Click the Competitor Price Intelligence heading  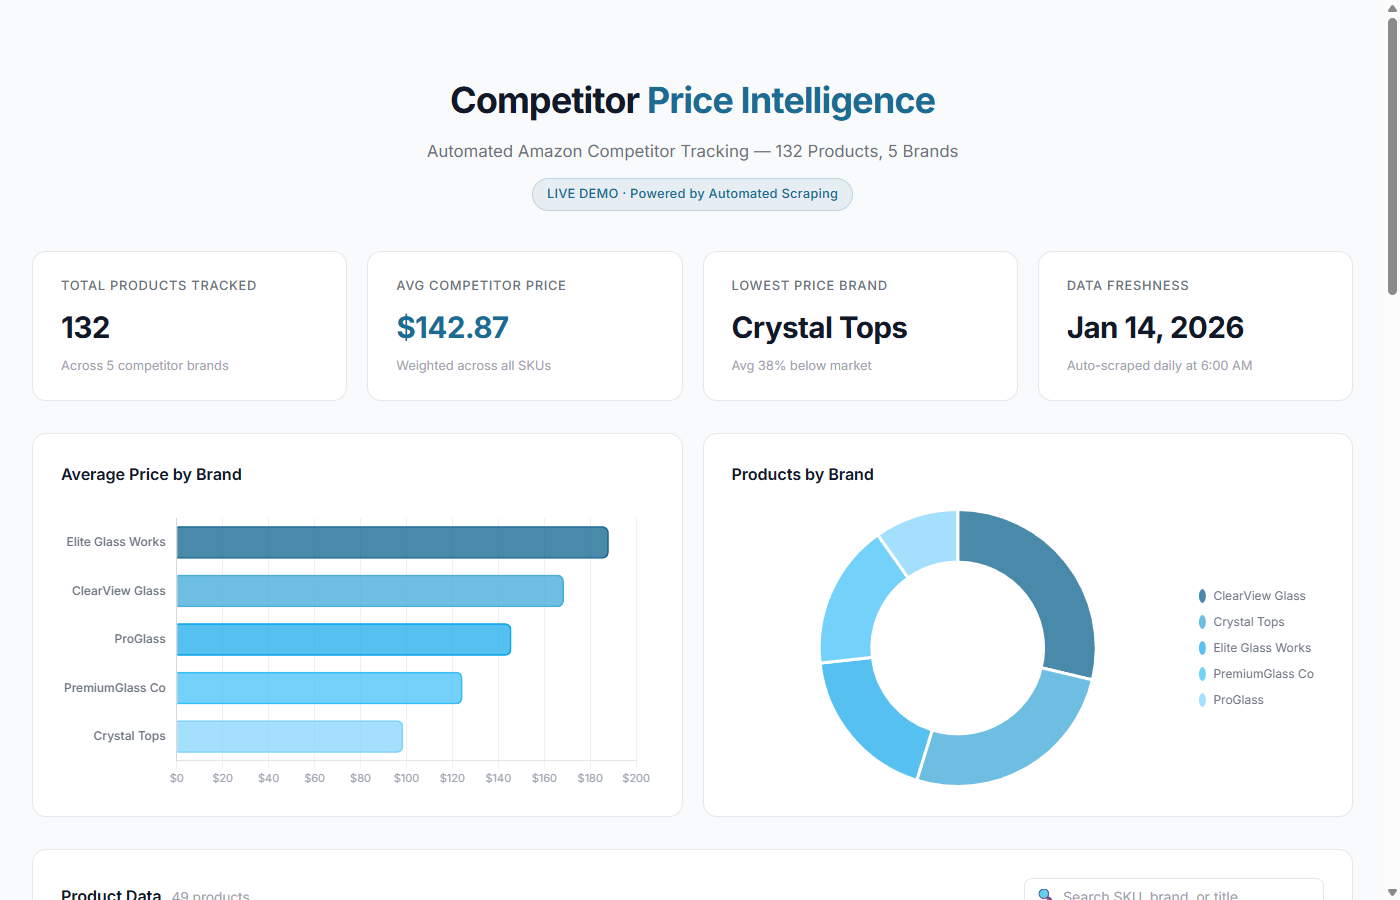692,100
